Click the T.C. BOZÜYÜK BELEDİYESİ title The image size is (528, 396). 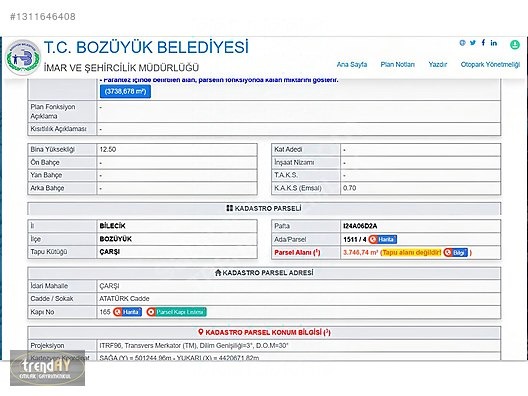pyautogui.click(x=146, y=47)
